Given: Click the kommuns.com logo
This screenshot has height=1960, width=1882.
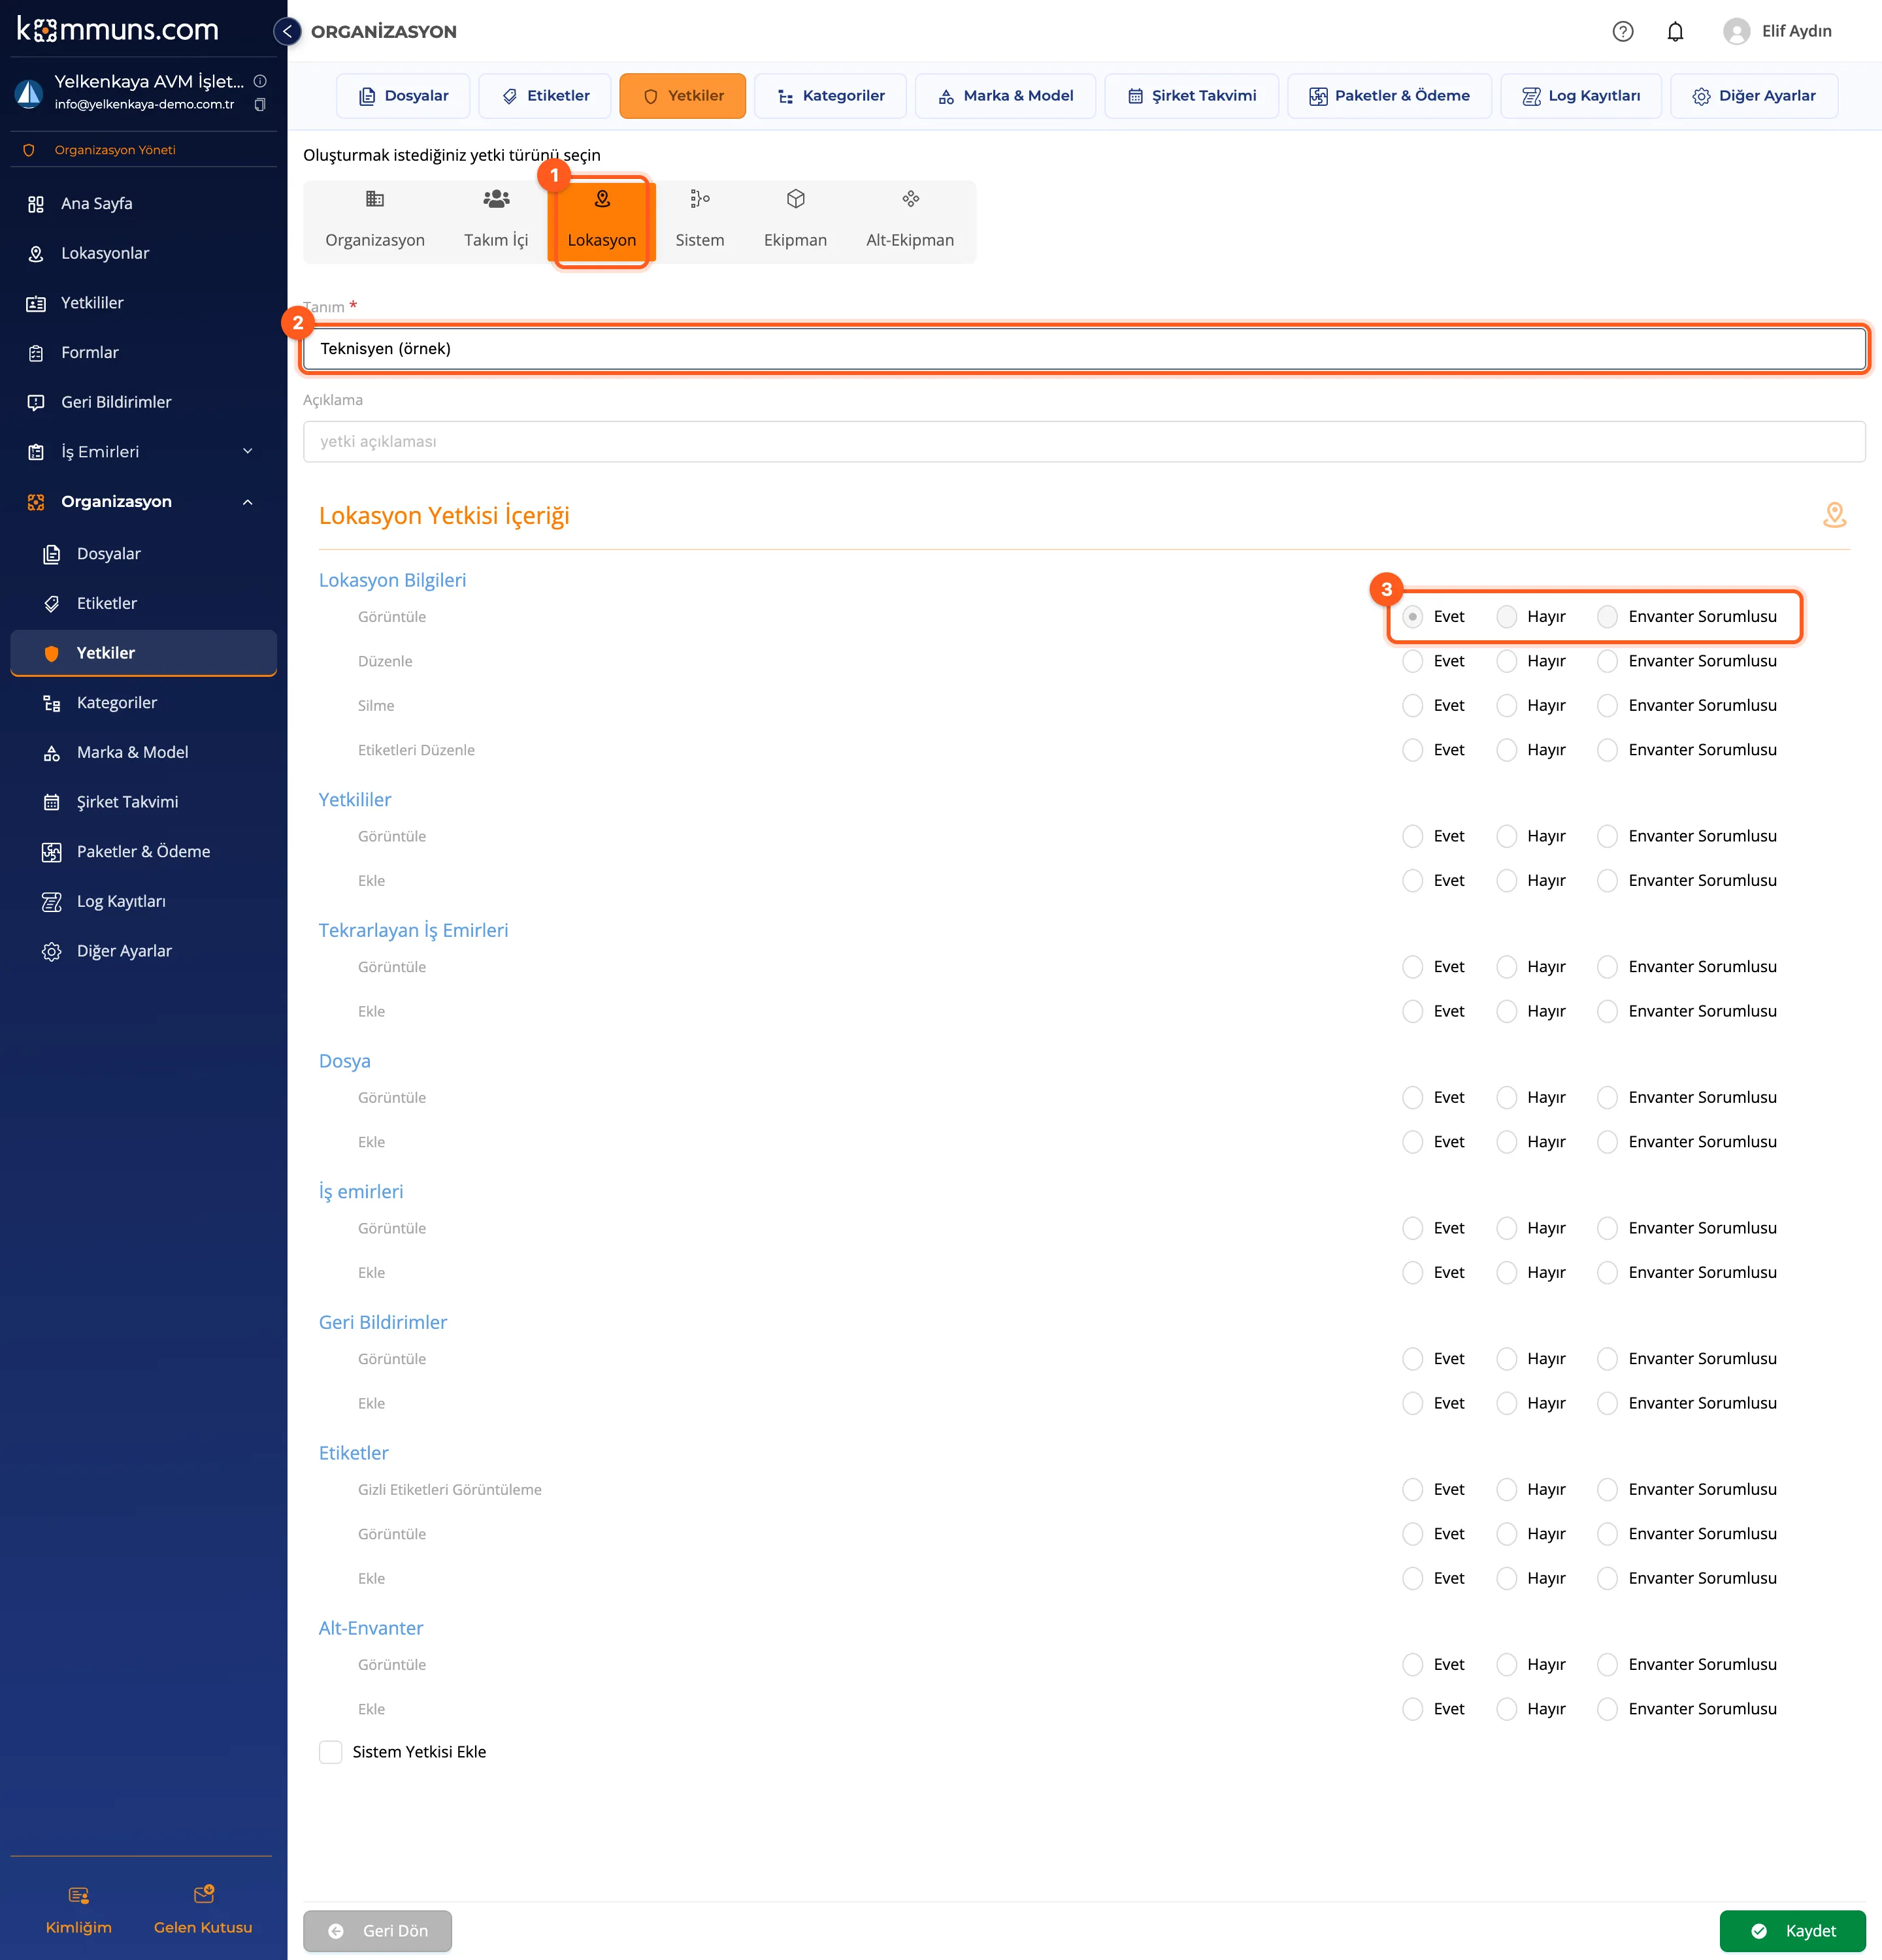Looking at the screenshot, I should click(x=118, y=30).
